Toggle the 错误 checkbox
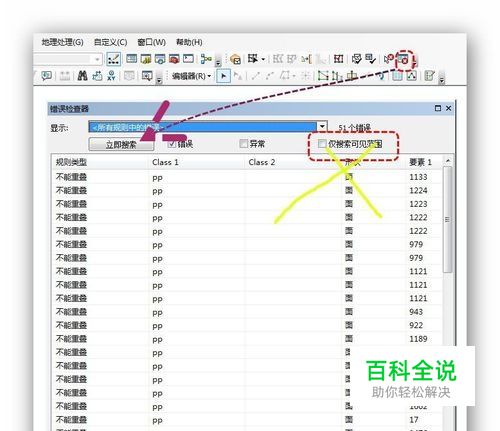Image resolution: width=500 pixels, height=431 pixels. (x=172, y=144)
